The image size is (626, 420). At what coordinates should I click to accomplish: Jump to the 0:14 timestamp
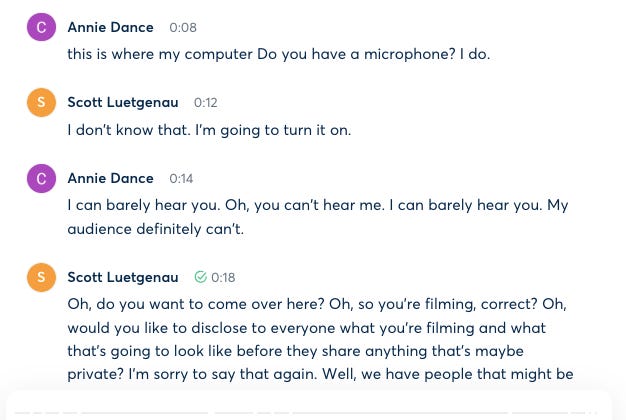coord(181,178)
